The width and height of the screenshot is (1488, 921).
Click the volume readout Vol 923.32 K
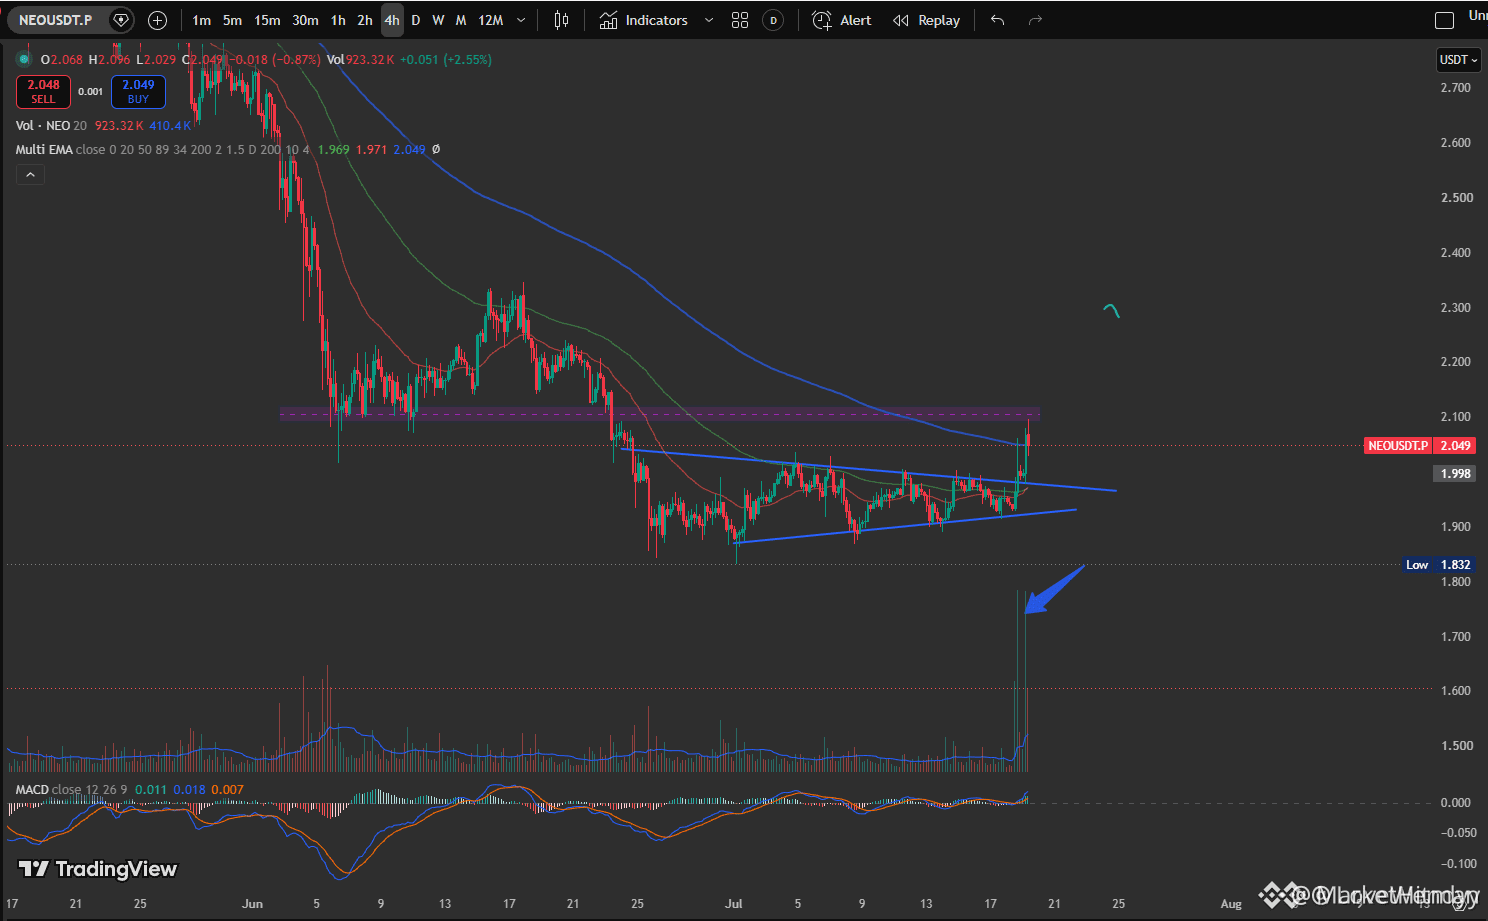coord(361,59)
